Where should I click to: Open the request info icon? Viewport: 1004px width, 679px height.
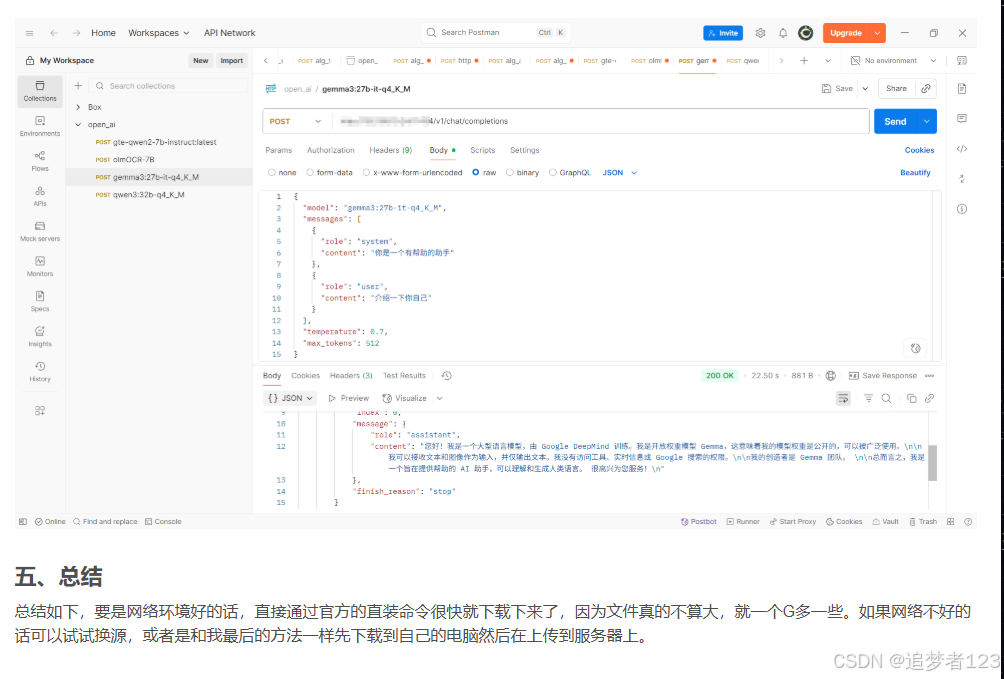(962, 209)
